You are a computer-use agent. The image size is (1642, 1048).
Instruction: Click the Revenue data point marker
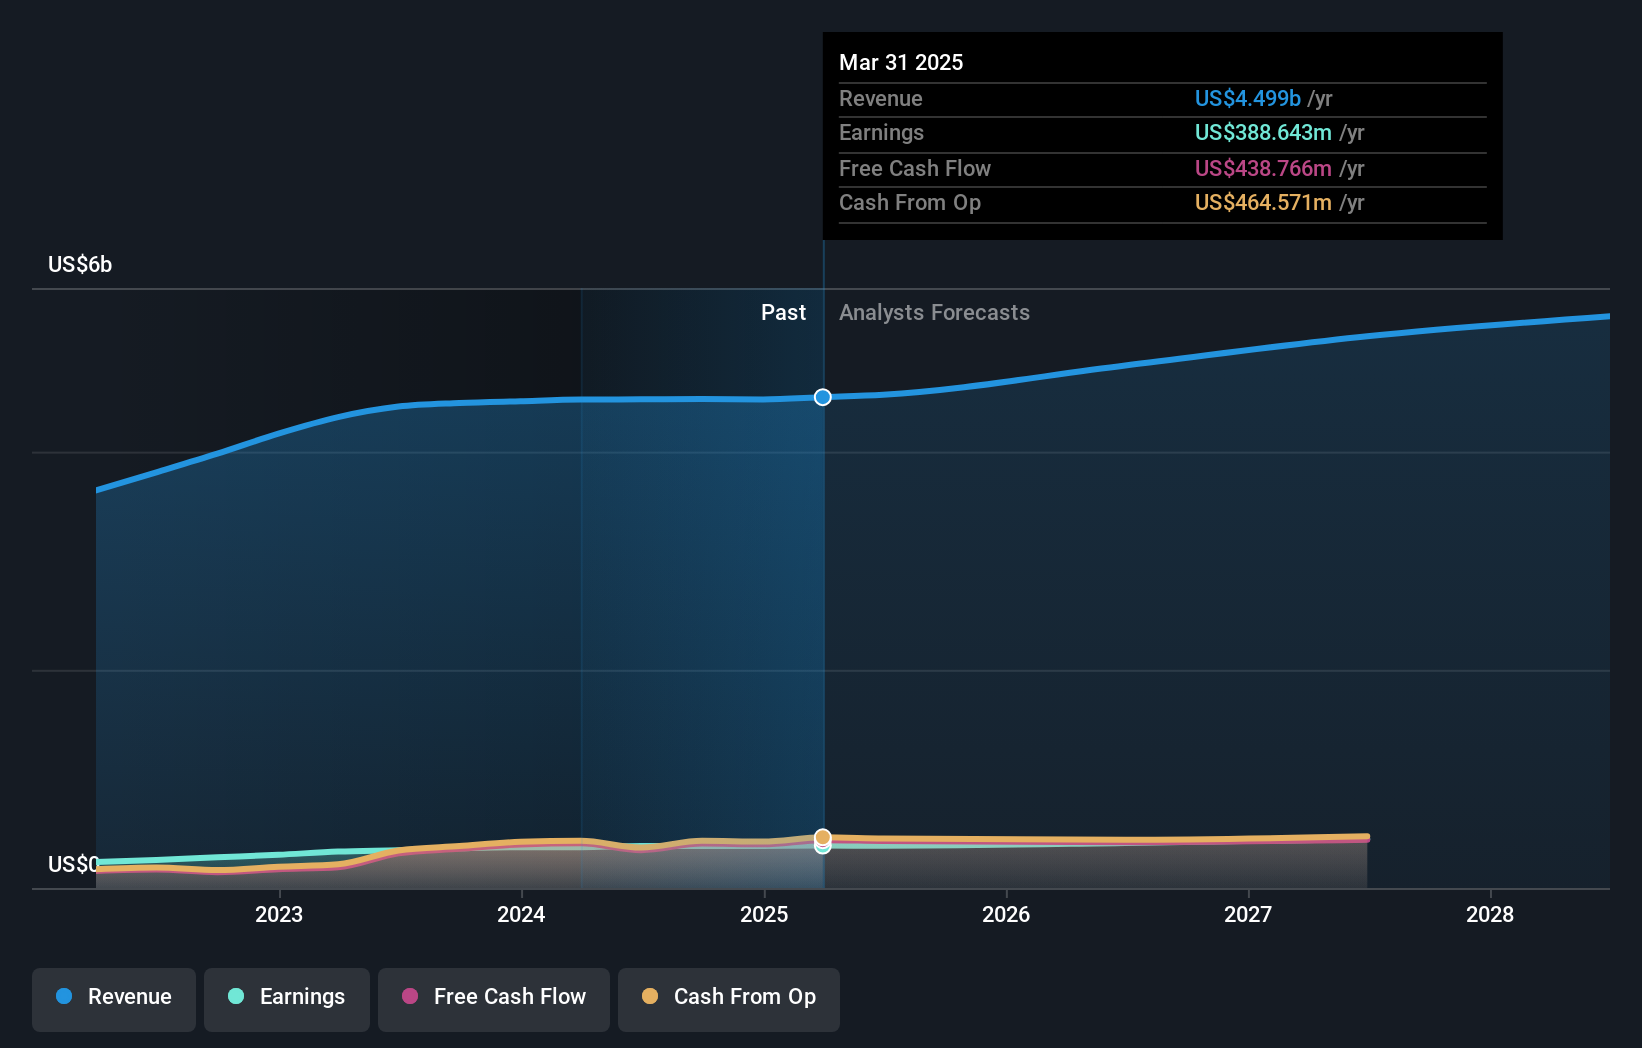822,397
